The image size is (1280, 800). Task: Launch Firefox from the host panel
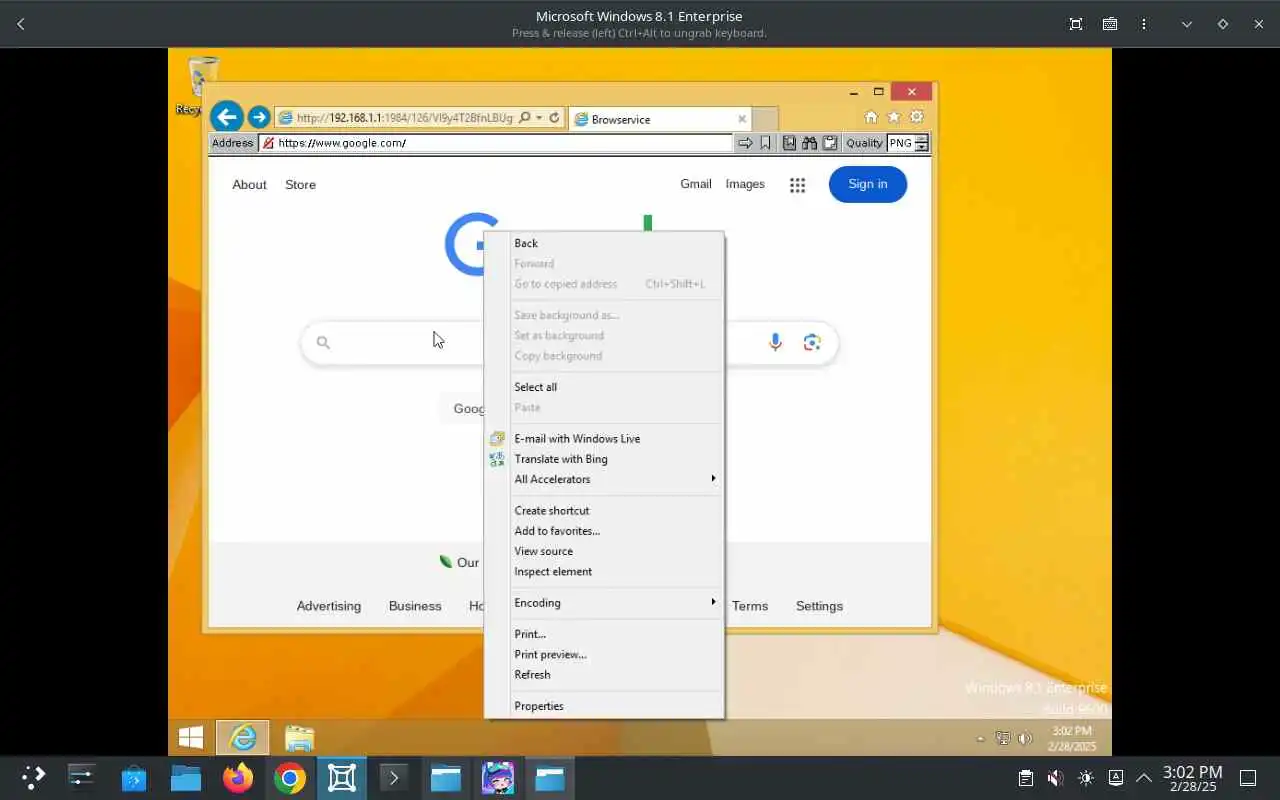238,778
